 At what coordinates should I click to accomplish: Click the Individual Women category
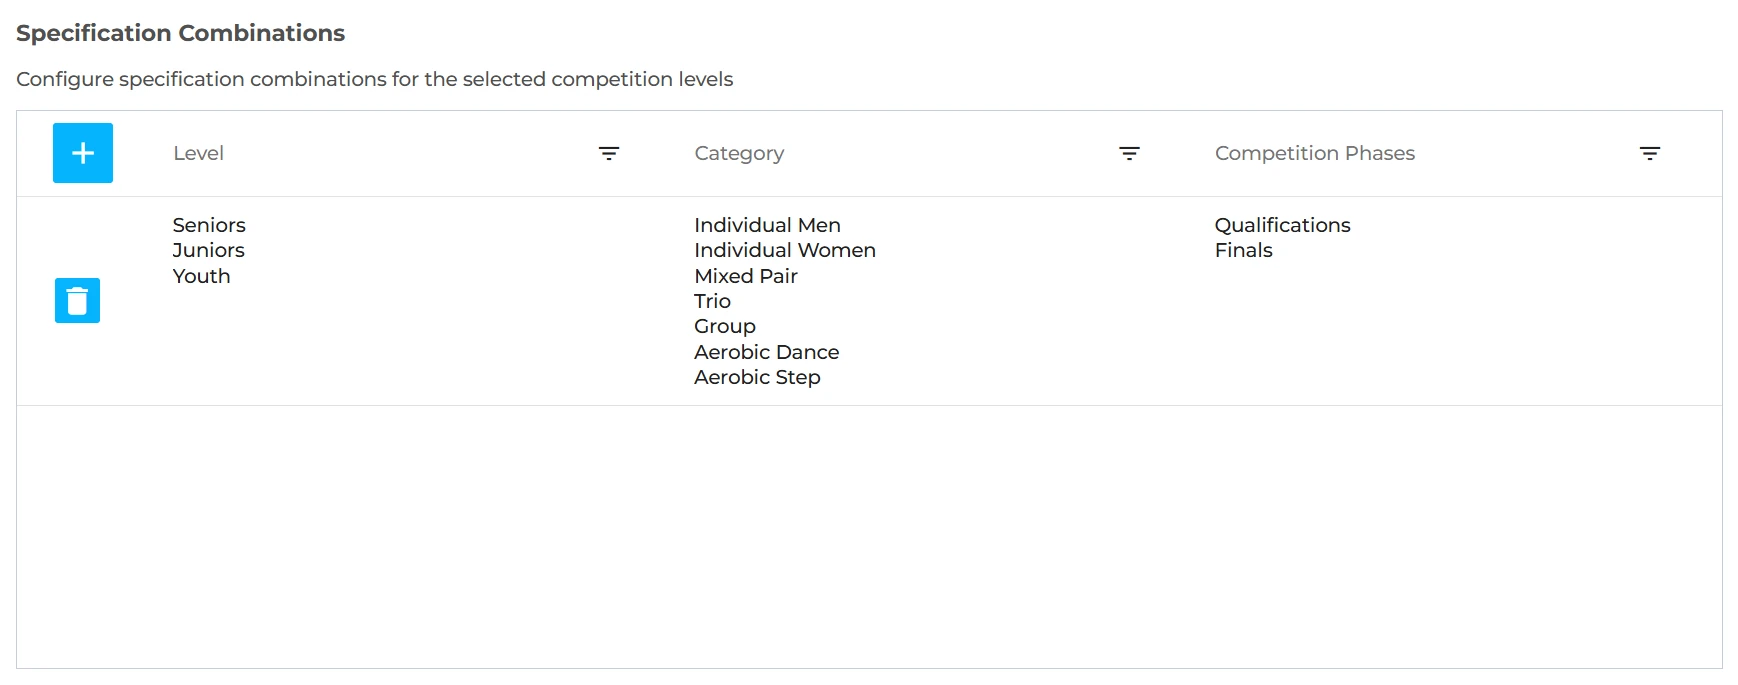(785, 250)
